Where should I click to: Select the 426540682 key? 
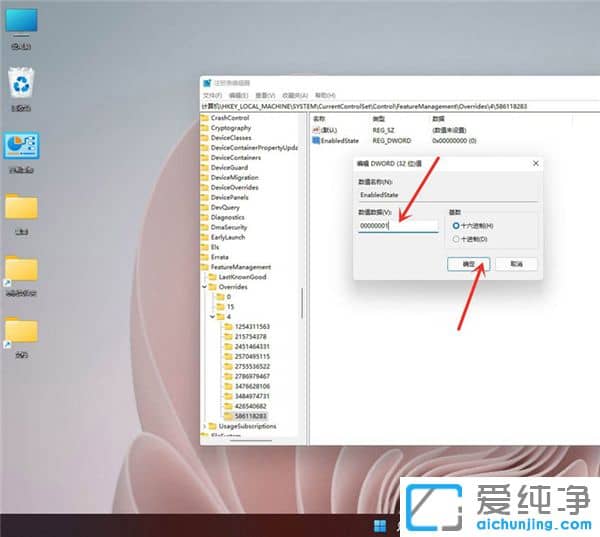[251, 406]
